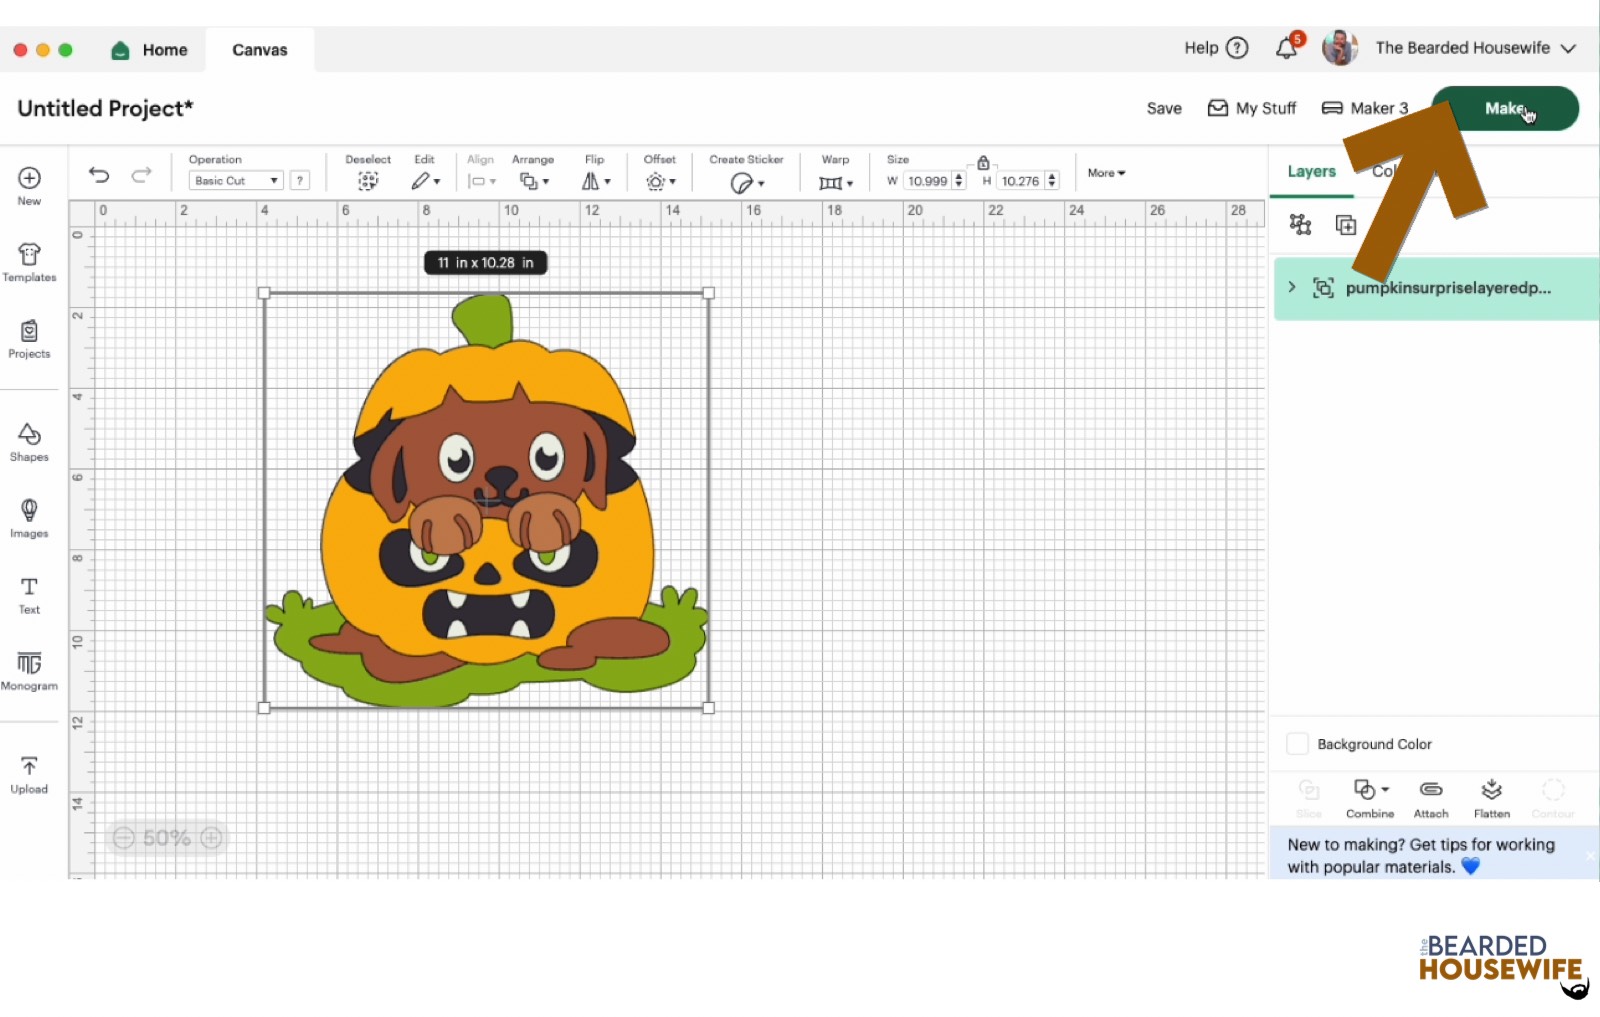Open the Monogram tool
The height and width of the screenshot is (1017, 1600).
coord(29,670)
